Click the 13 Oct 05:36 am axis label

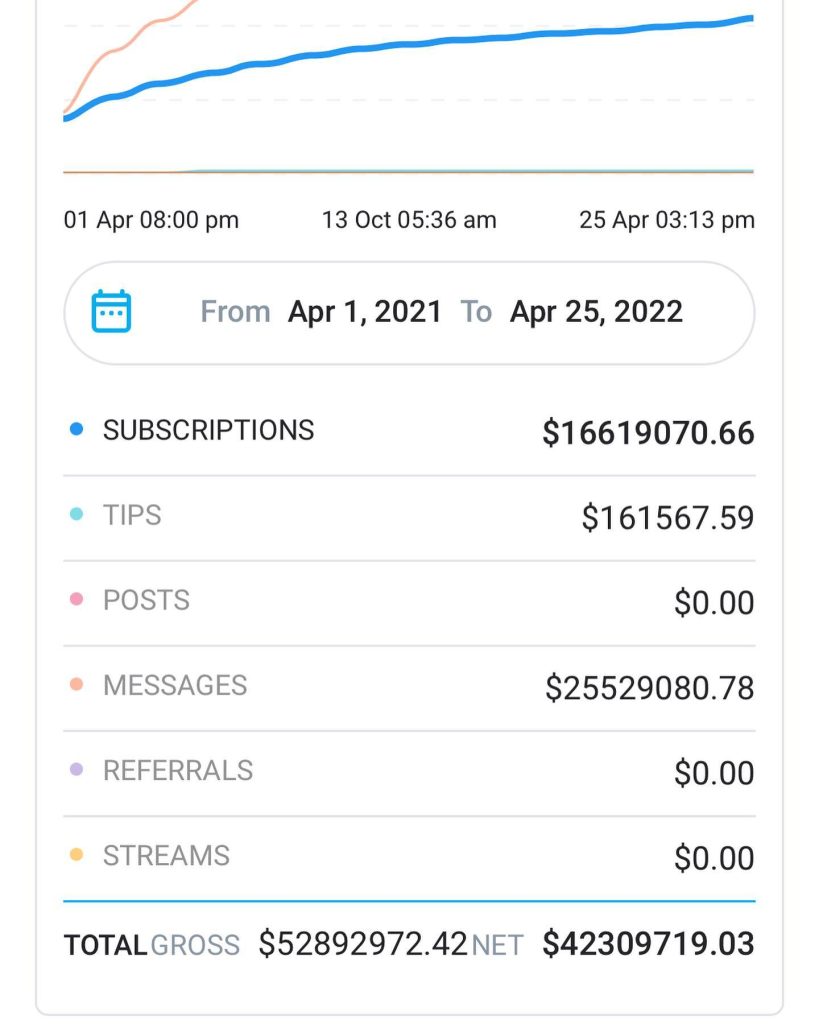click(408, 220)
